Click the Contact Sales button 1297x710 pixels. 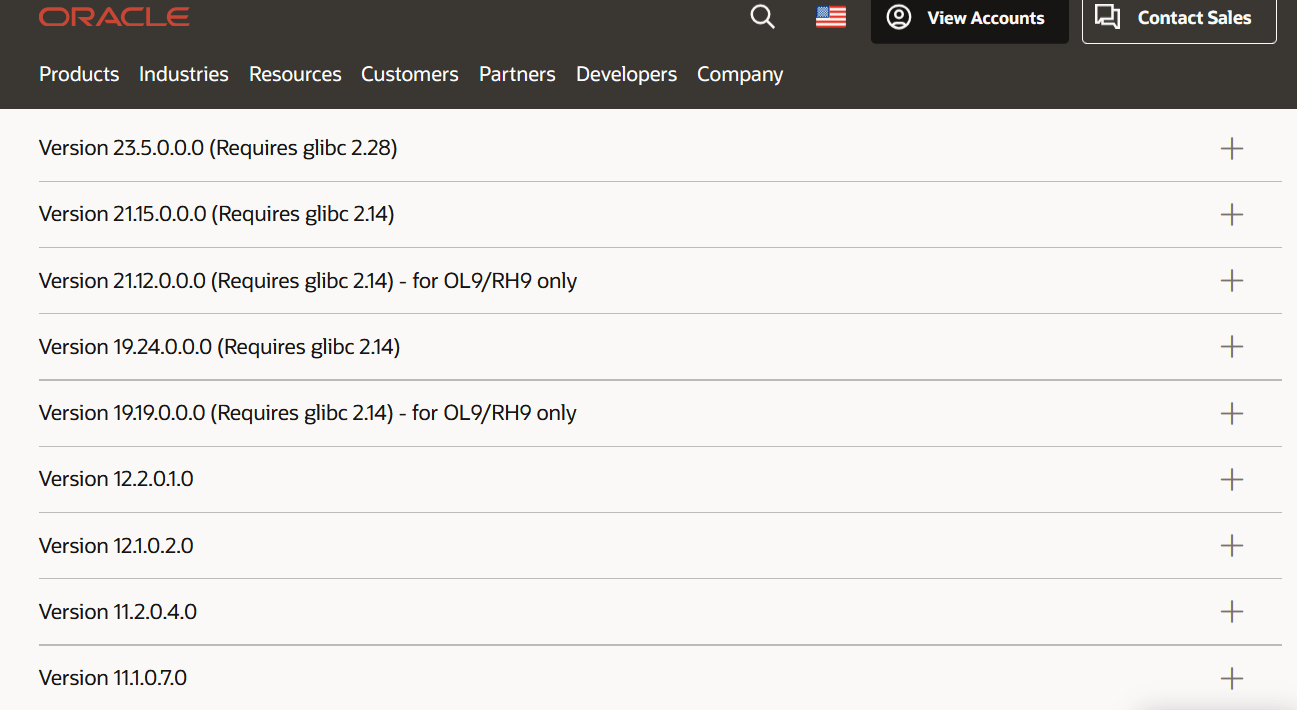(x=1179, y=18)
